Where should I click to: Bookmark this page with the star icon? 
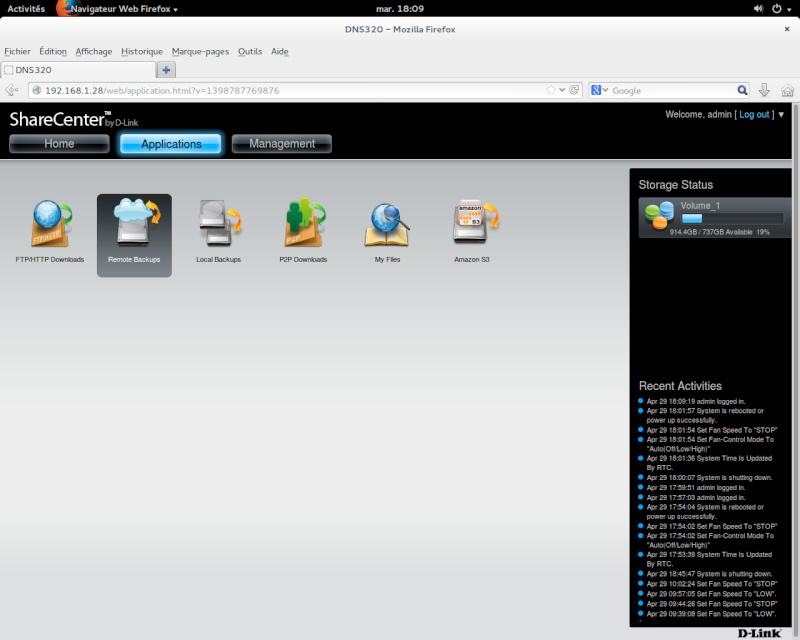[551, 90]
